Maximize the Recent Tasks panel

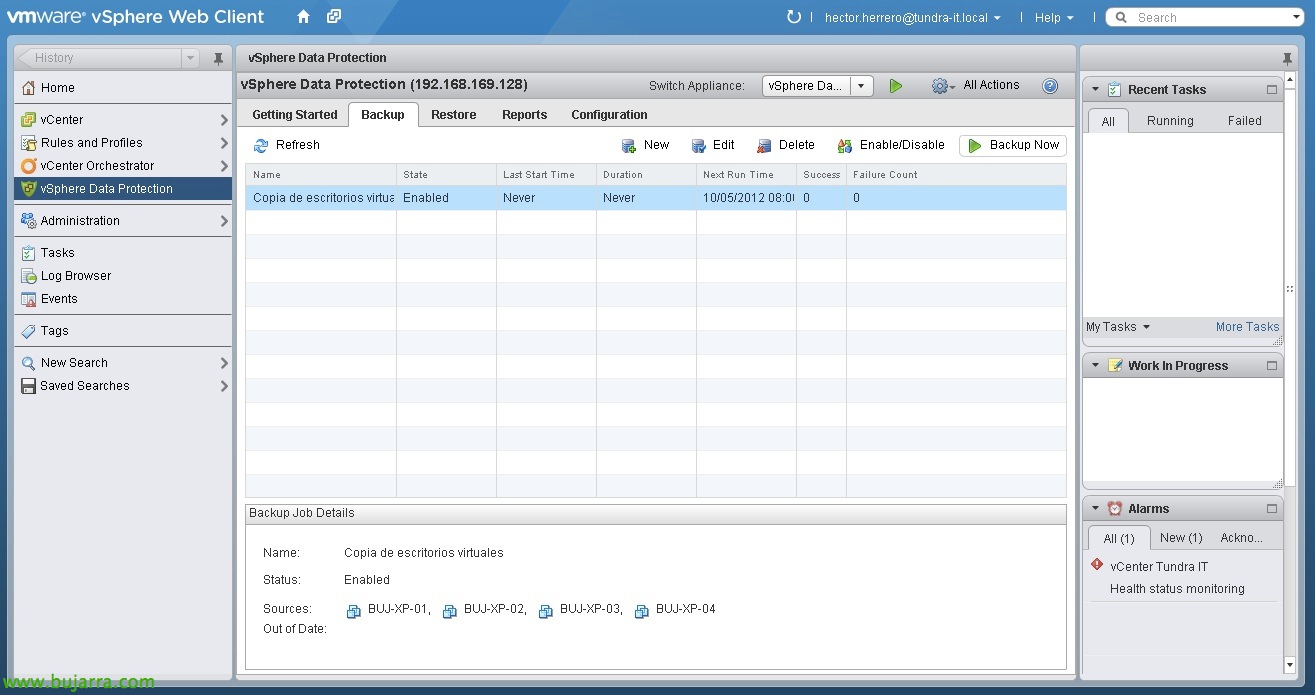(x=1272, y=89)
